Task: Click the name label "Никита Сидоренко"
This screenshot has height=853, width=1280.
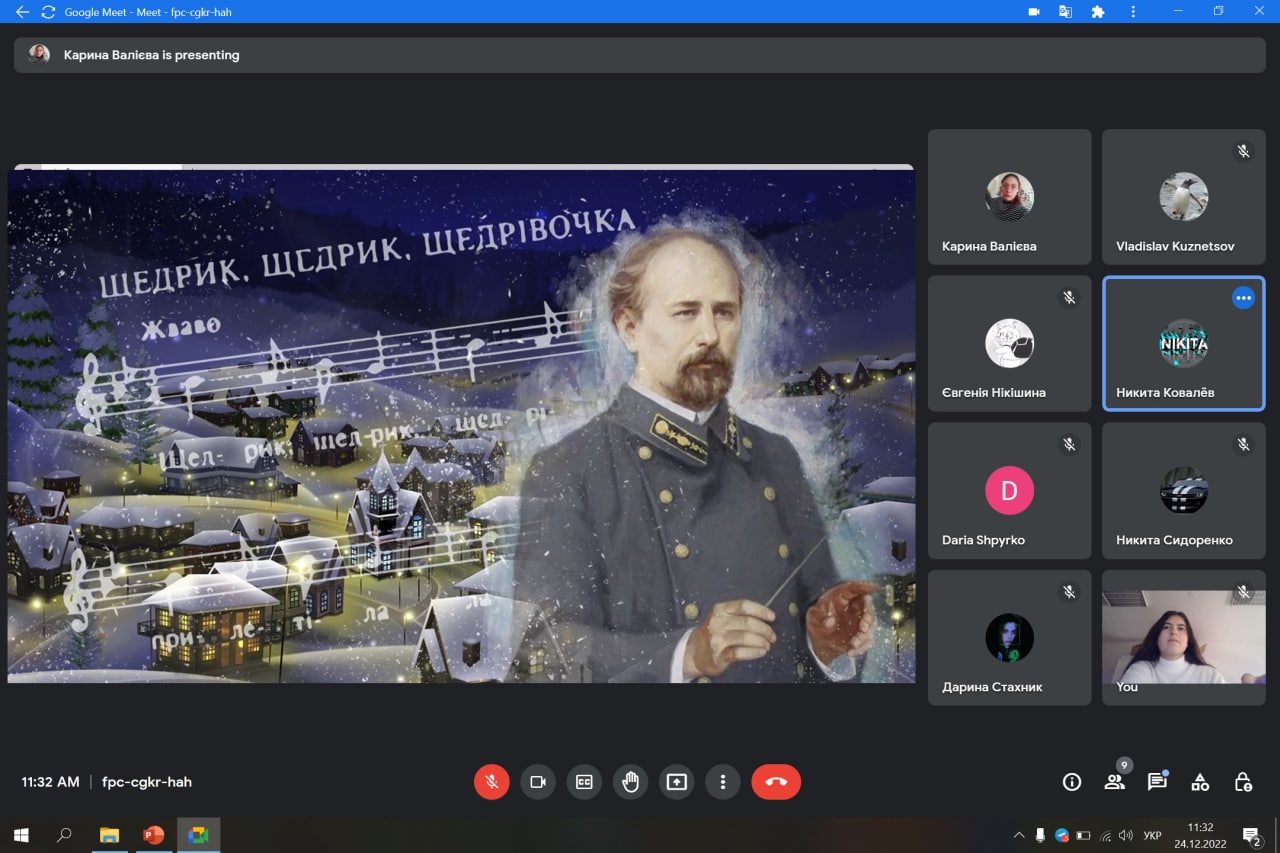Action: coord(1174,540)
